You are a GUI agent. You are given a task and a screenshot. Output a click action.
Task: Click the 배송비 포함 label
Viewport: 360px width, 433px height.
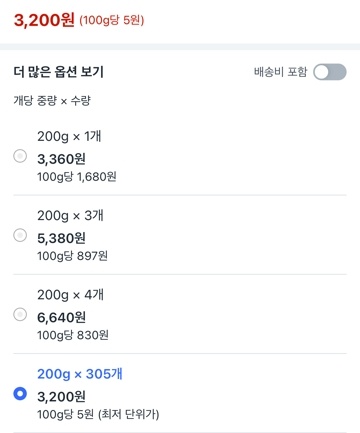click(x=280, y=72)
